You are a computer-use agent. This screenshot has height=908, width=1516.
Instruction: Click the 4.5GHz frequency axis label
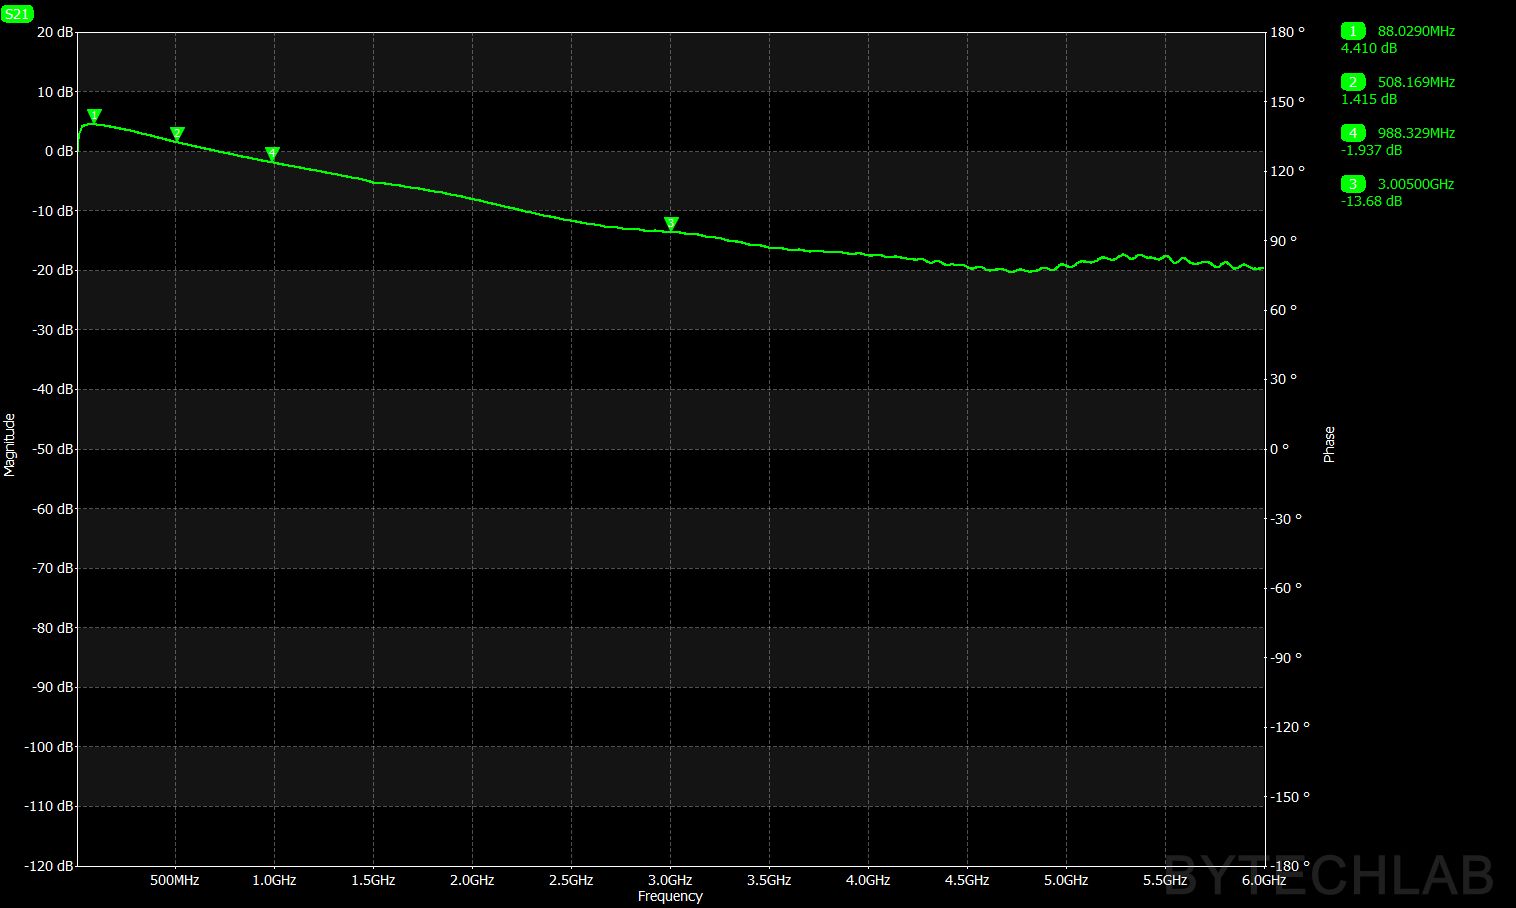(967, 880)
